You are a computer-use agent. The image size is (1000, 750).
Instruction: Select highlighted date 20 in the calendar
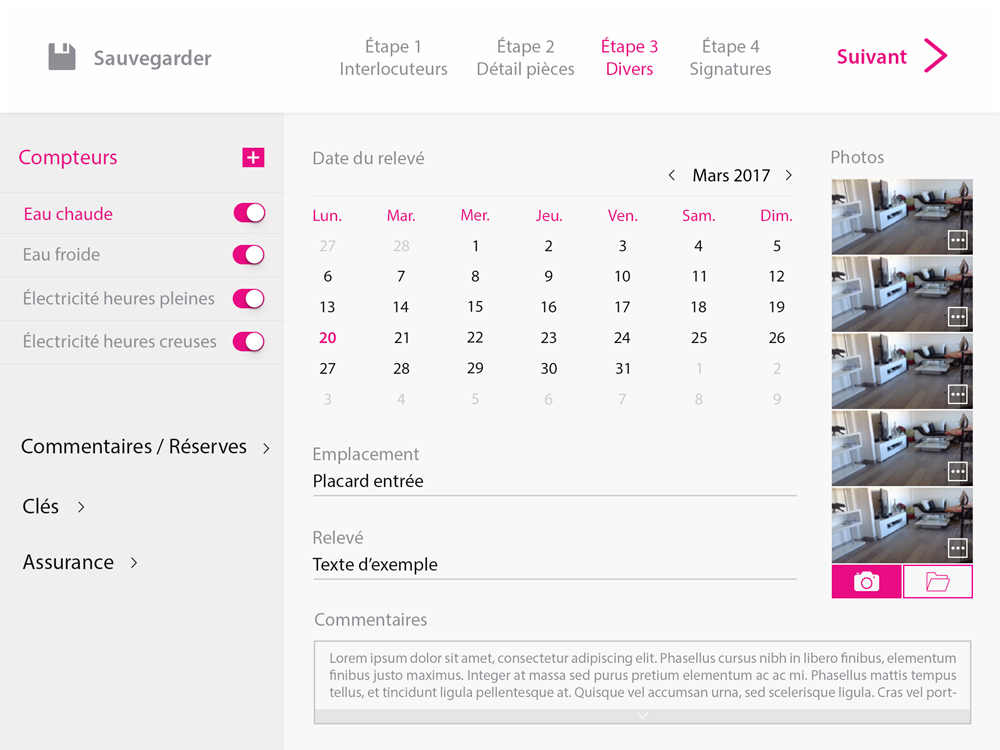click(327, 338)
